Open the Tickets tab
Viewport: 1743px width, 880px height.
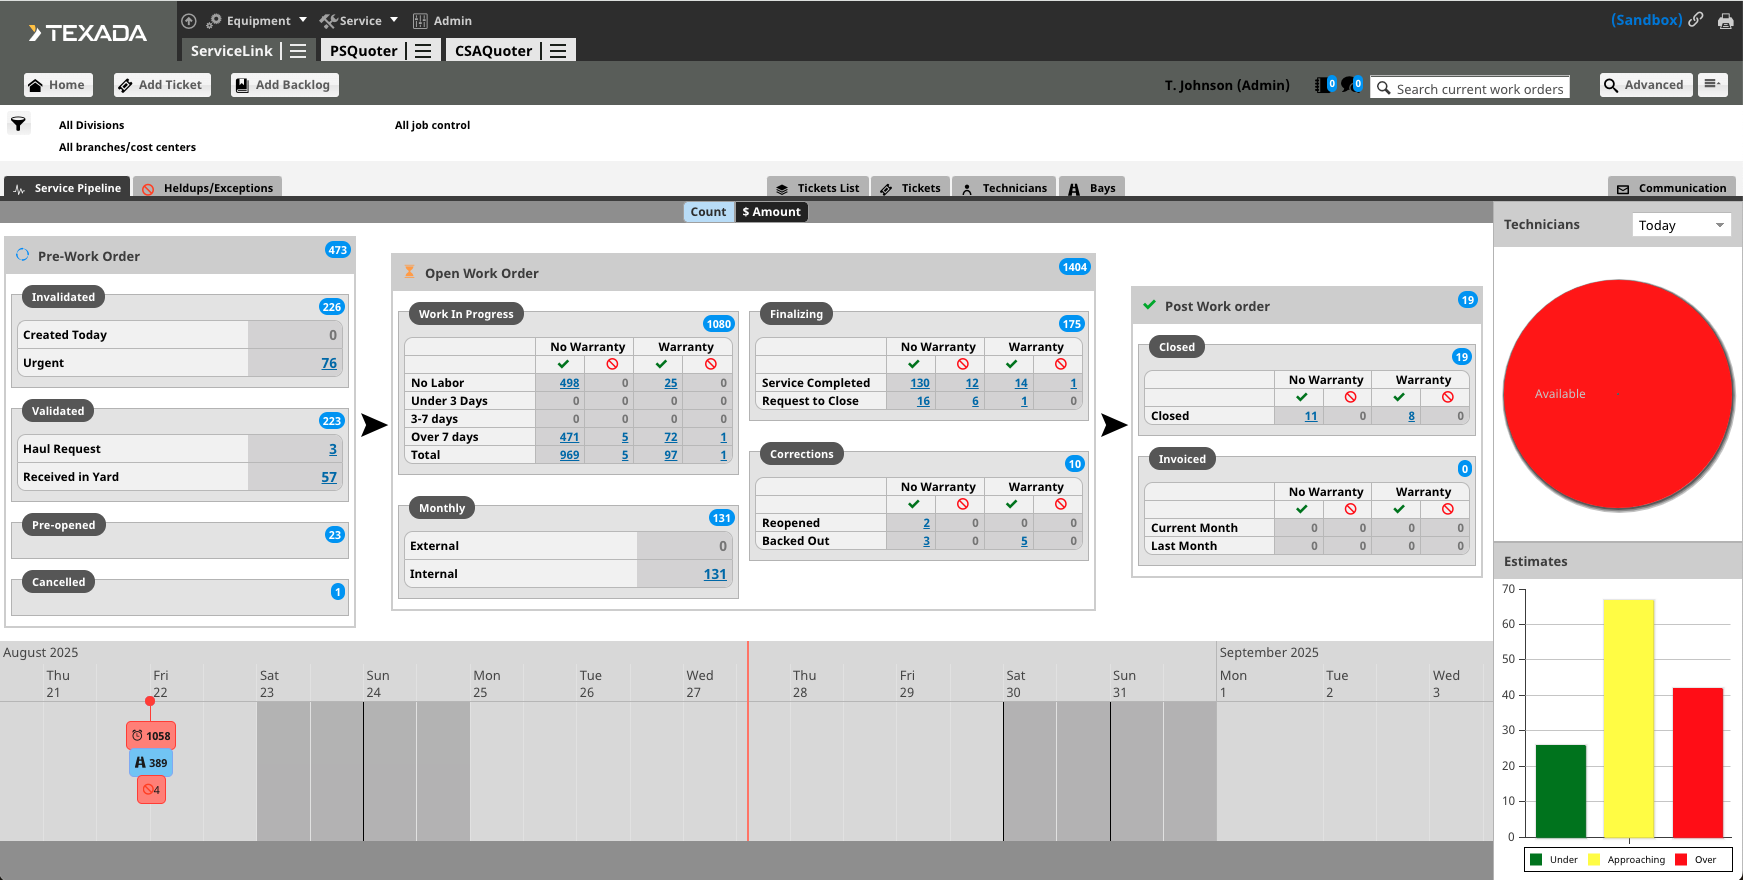coord(910,188)
